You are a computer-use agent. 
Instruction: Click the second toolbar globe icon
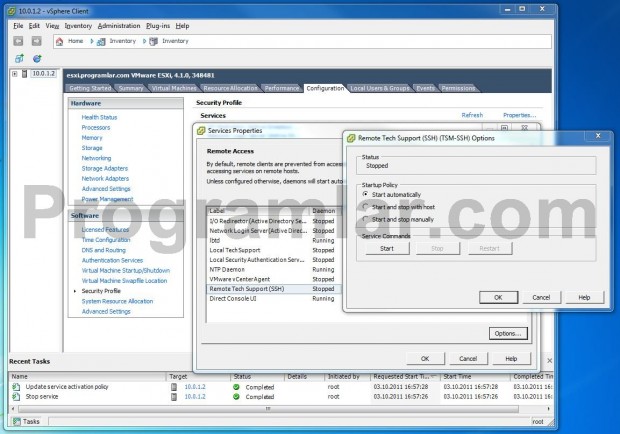[37, 59]
